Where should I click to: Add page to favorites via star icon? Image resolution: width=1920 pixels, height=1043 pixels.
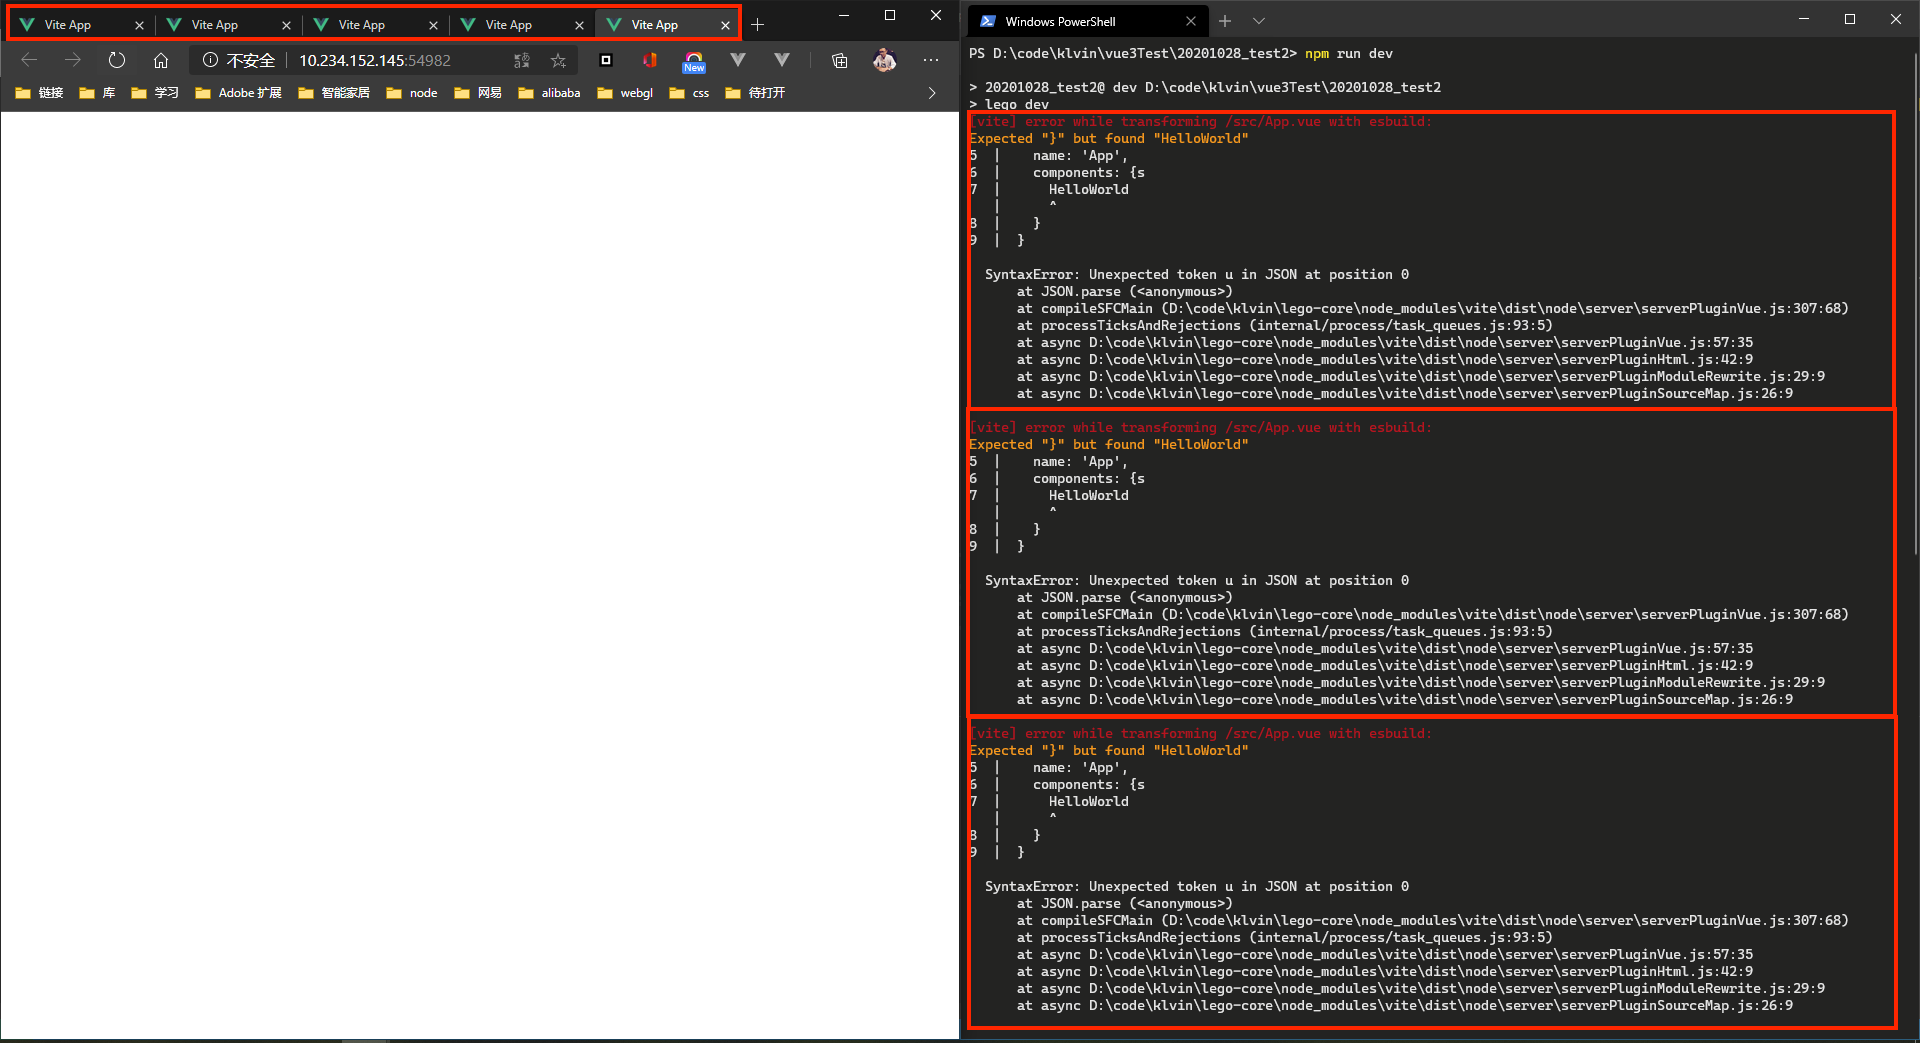559,60
